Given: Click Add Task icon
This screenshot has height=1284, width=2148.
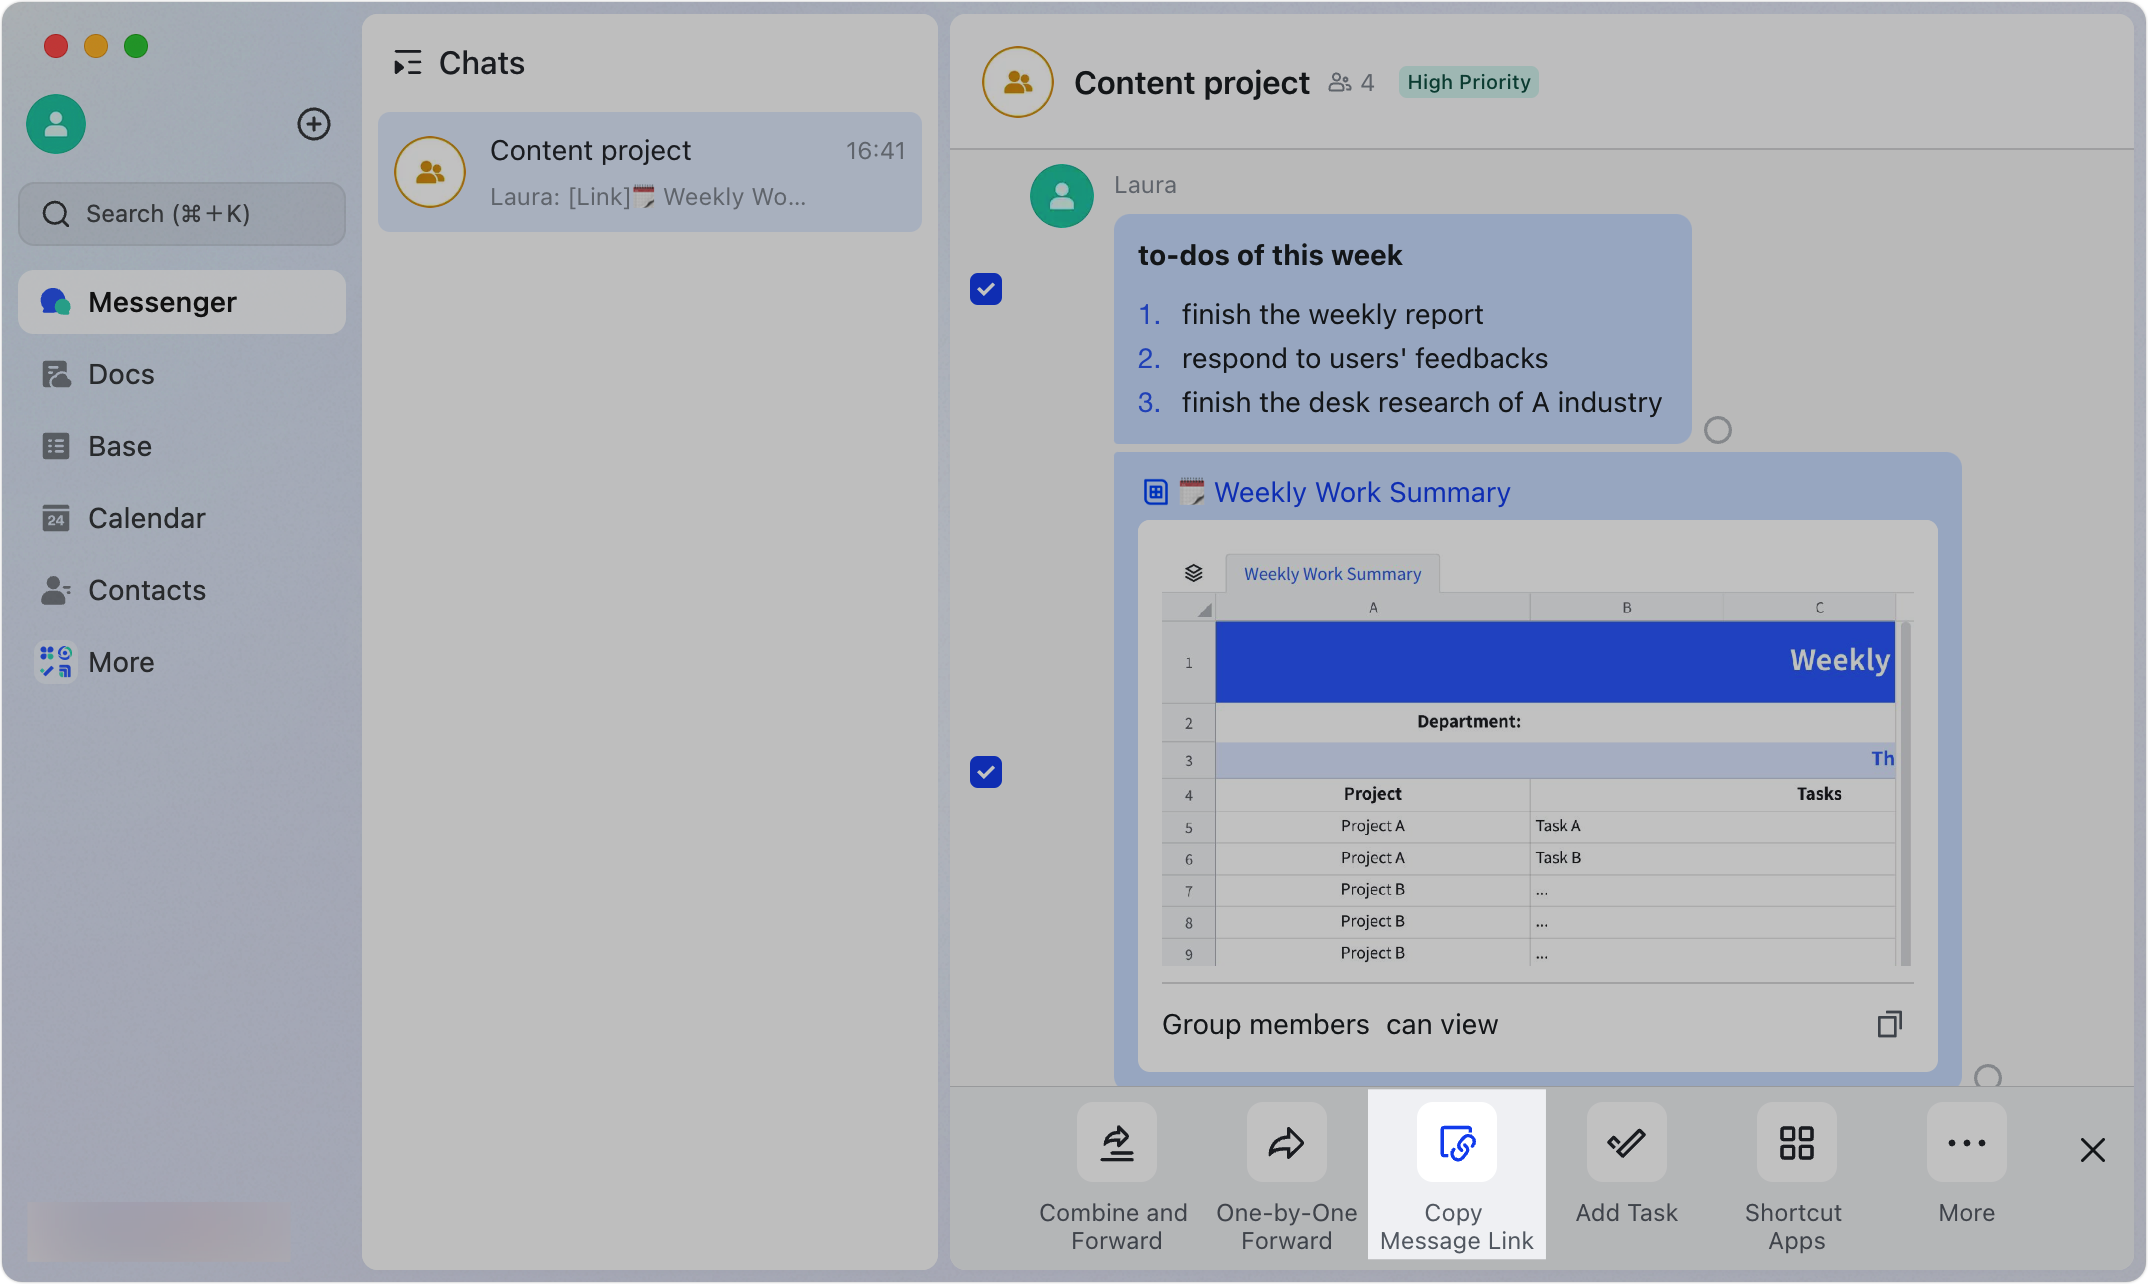Looking at the screenshot, I should (1626, 1143).
